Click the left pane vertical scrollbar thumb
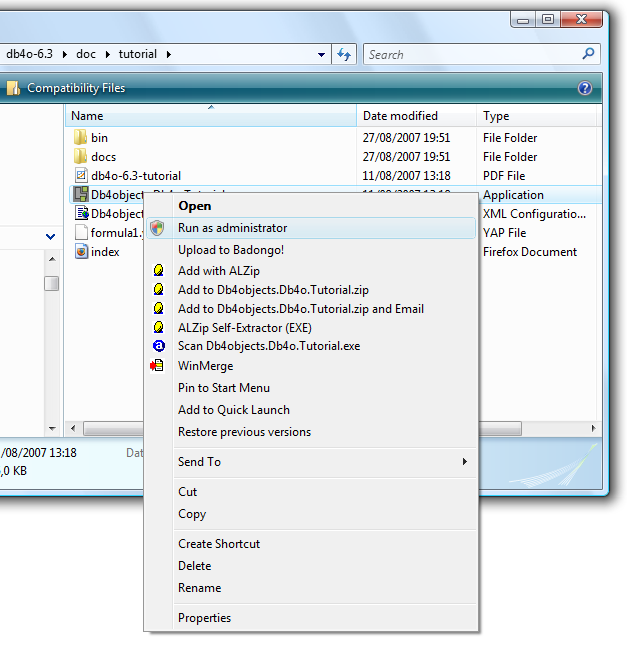Viewport: 627px width, 646px height. click(51, 283)
